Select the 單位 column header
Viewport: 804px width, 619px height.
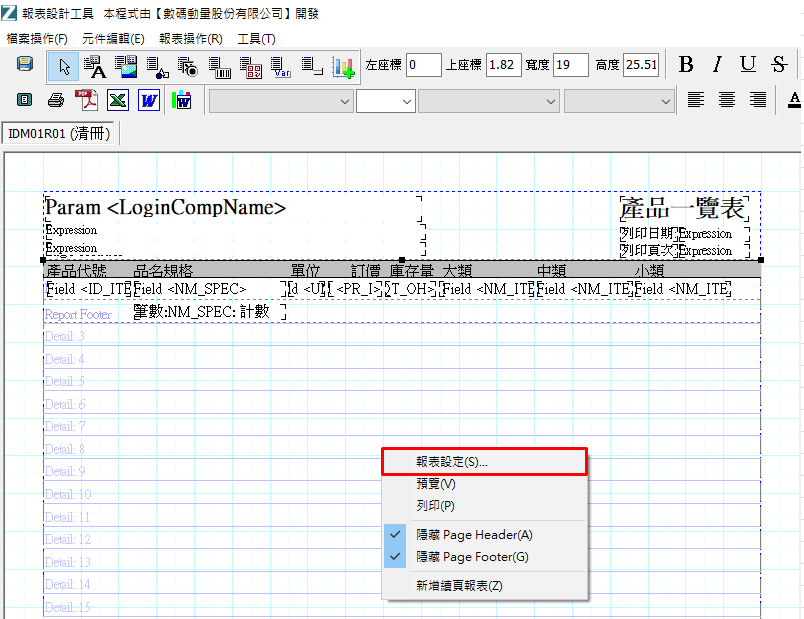tap(306, 270)
